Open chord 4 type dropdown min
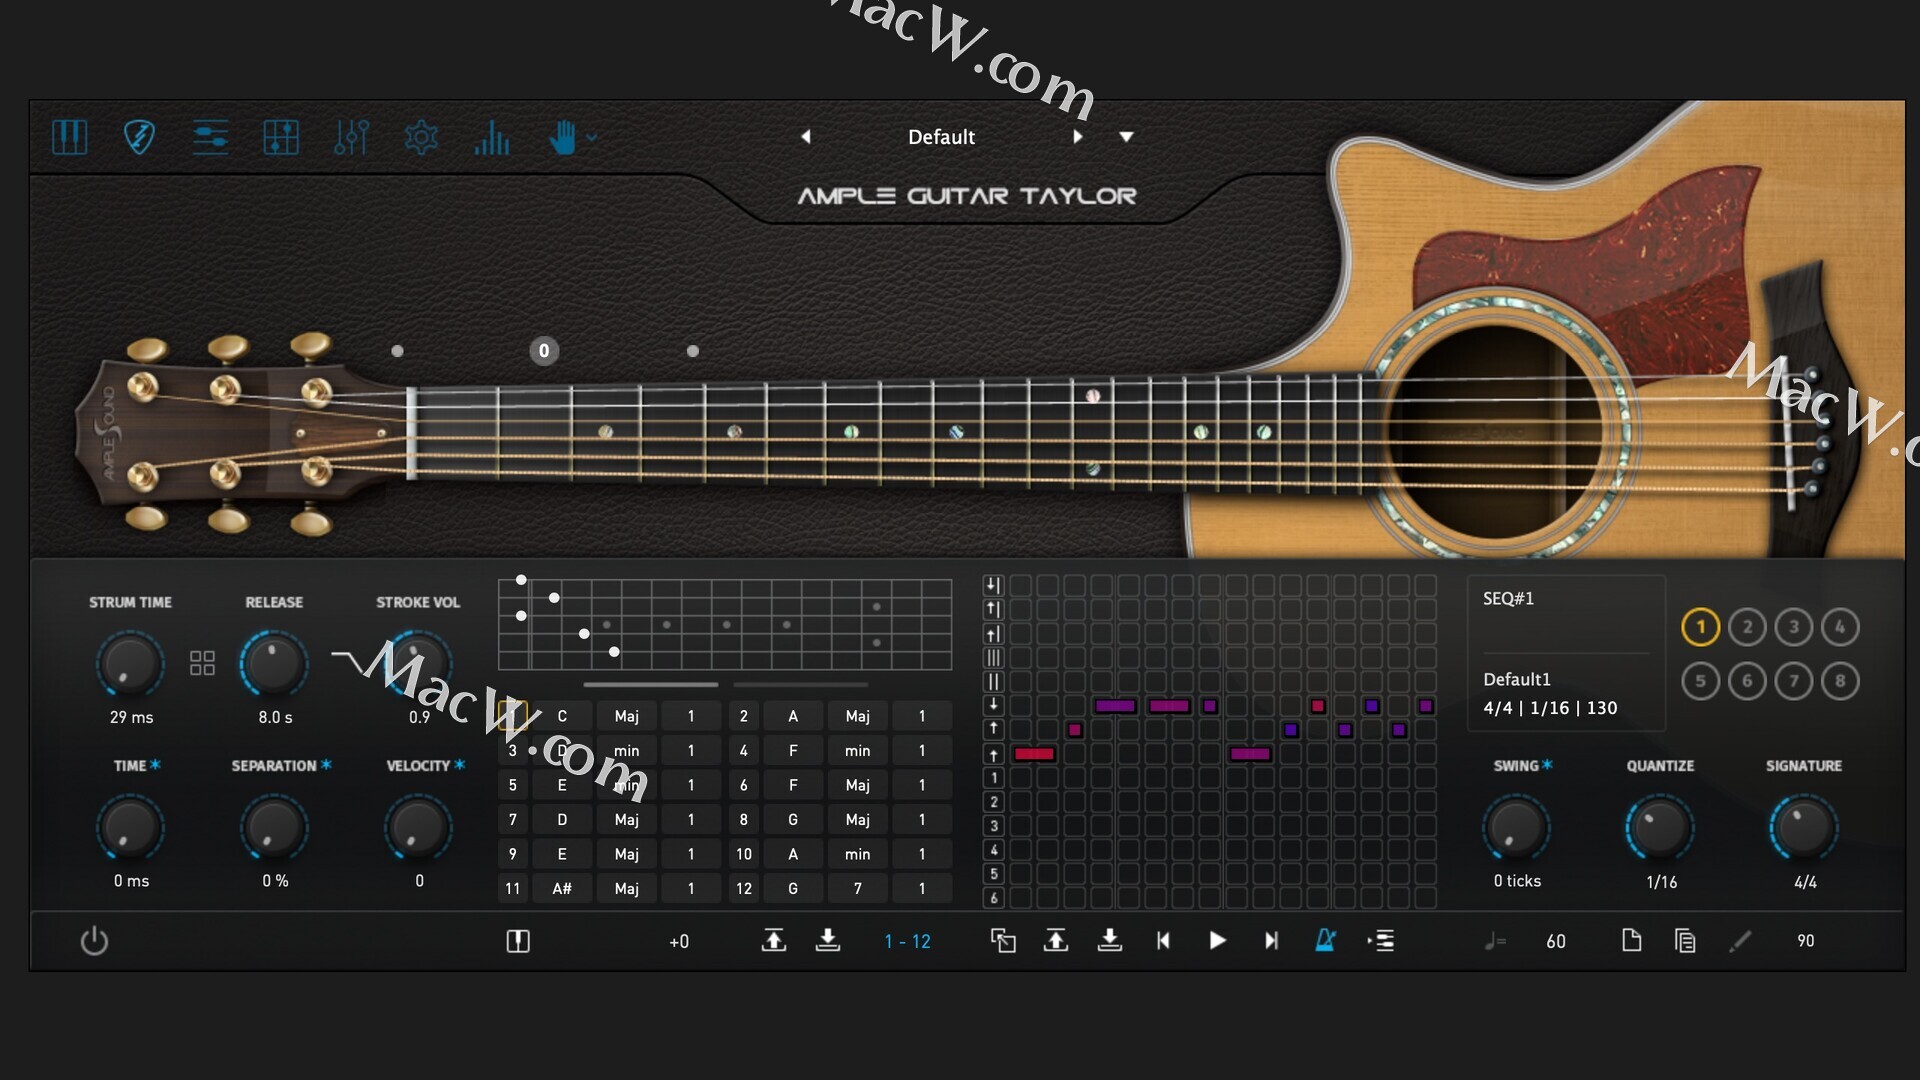Image resolution: width=1920 pixels, height=1080 pixels. coord(857,750)
